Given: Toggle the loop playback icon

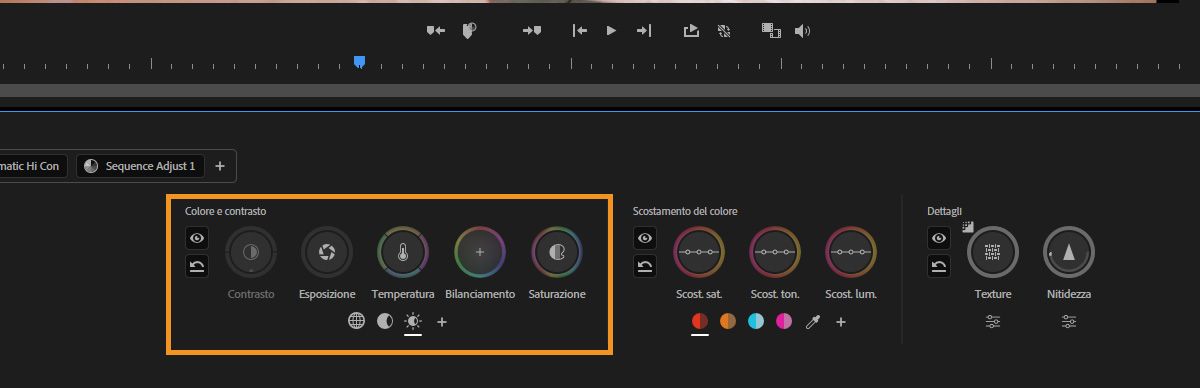Looking at the screenshot, I should (x=725, y=31).
